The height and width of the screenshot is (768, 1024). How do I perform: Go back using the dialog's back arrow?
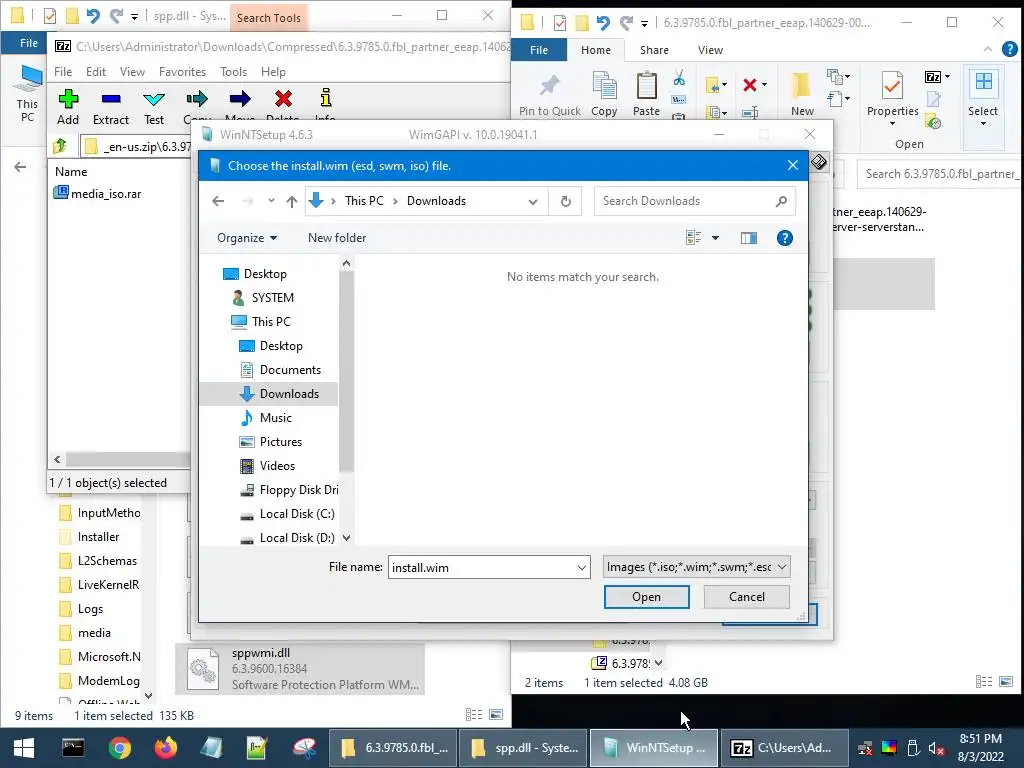(x=218, y=201)
